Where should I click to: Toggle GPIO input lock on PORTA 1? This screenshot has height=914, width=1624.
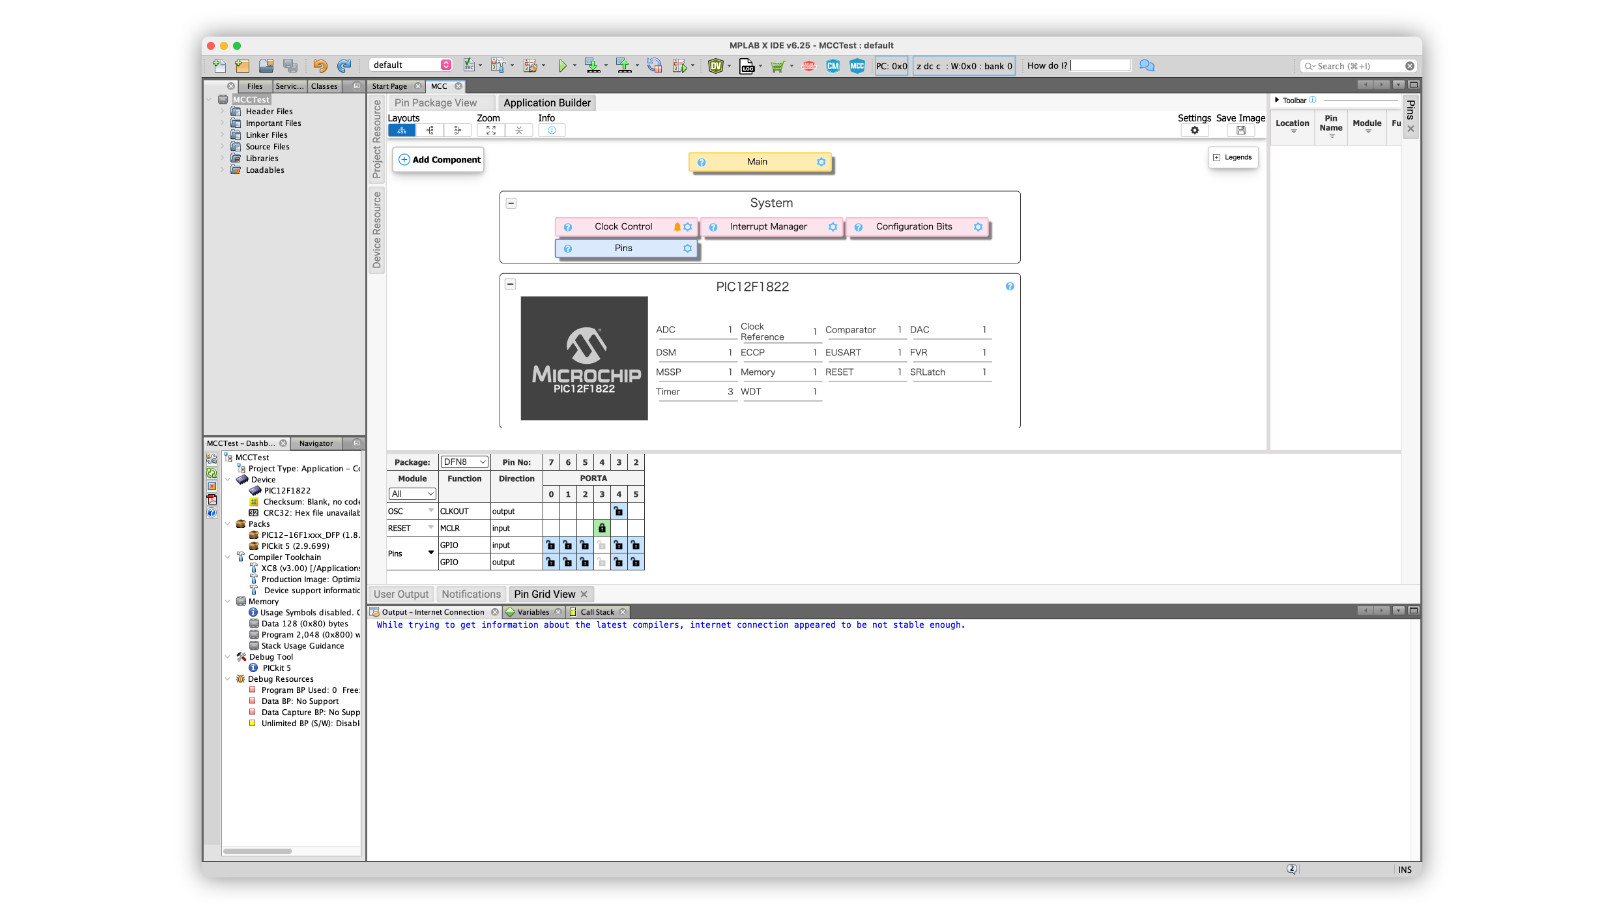568,545
